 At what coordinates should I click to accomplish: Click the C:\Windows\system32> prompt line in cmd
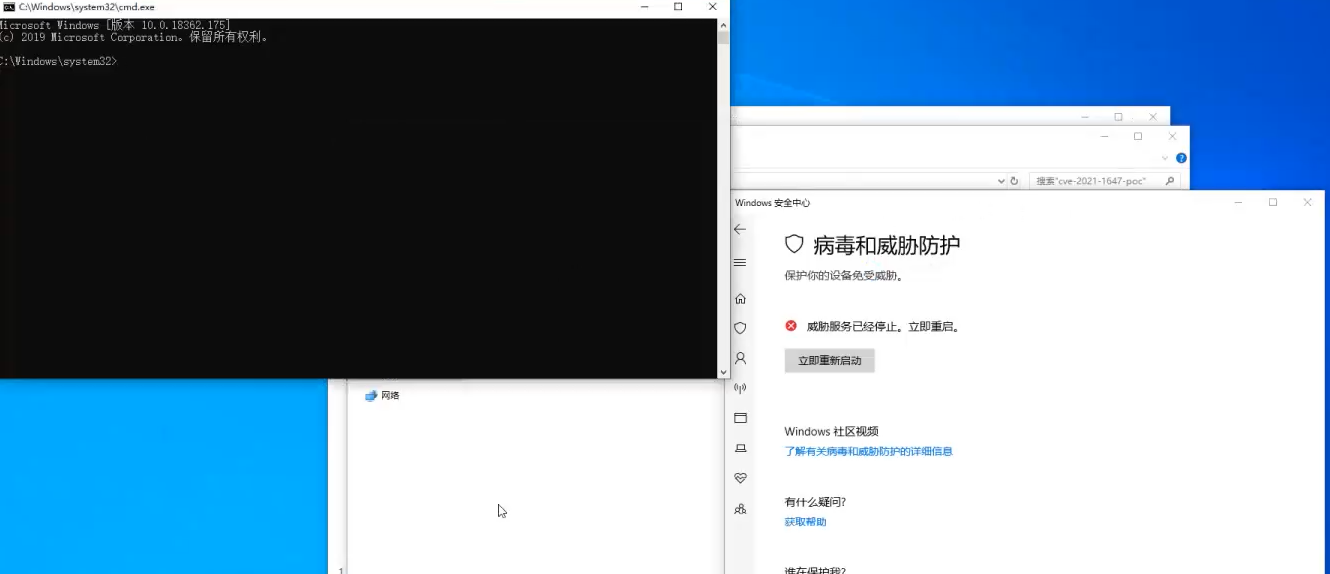(59, 61)
